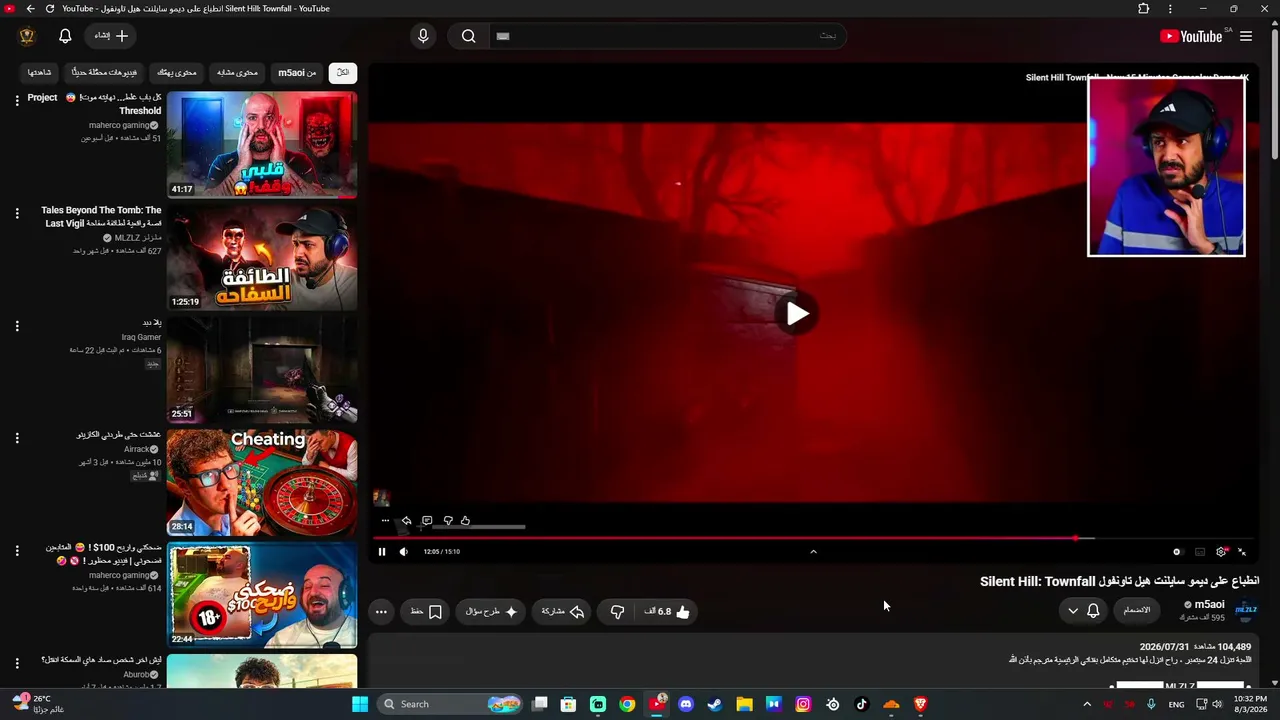Image resolution: width=1280 pixels, height=720 pixels.
Task: Open options menu for Airrack video
Action: coord(17,438)
